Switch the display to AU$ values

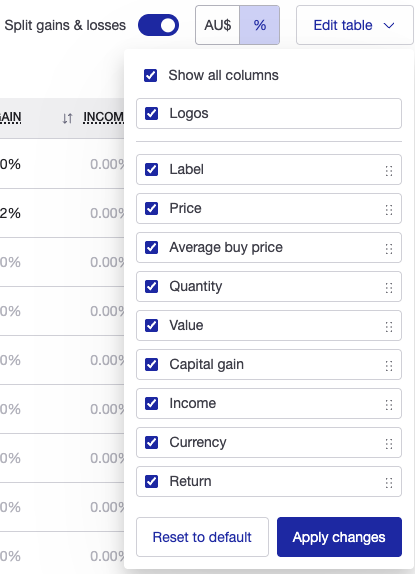point(217,25)
